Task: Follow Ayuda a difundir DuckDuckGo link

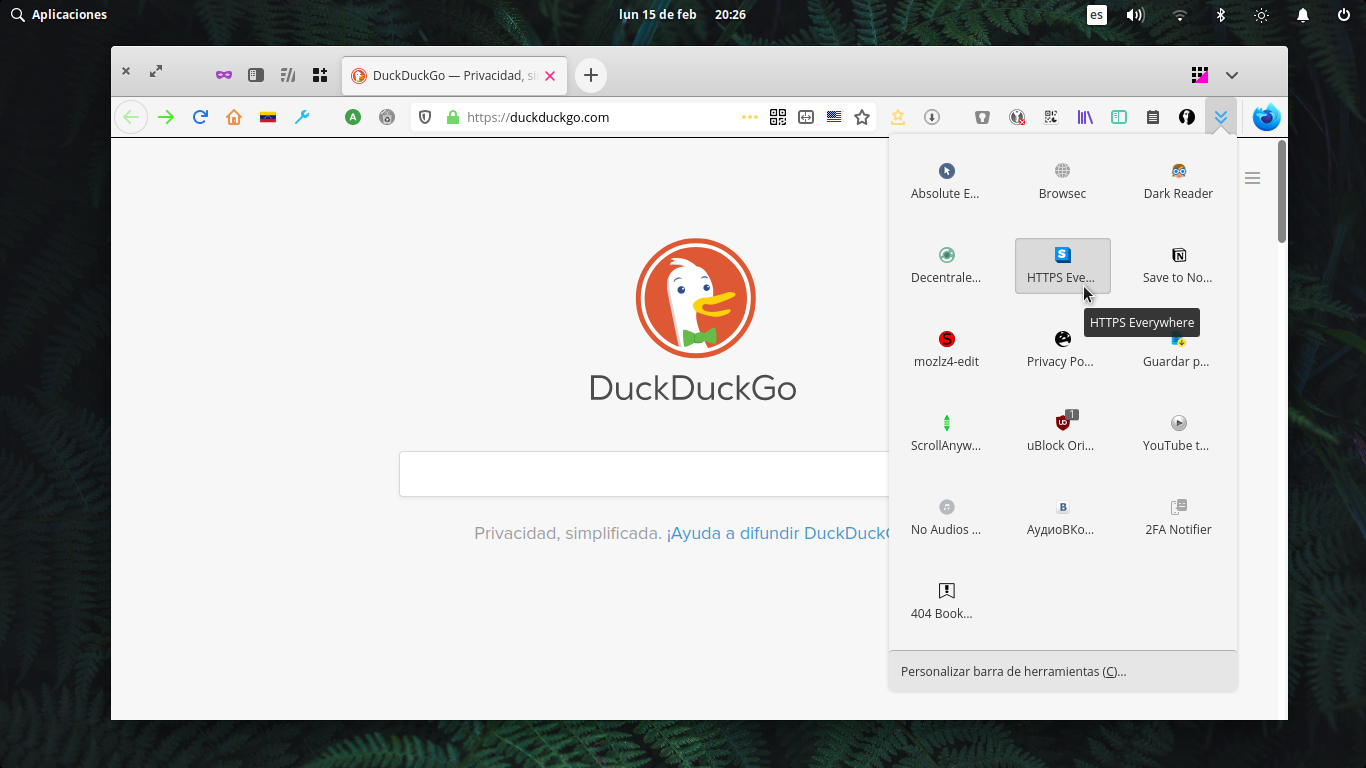Action: [777, 534]
